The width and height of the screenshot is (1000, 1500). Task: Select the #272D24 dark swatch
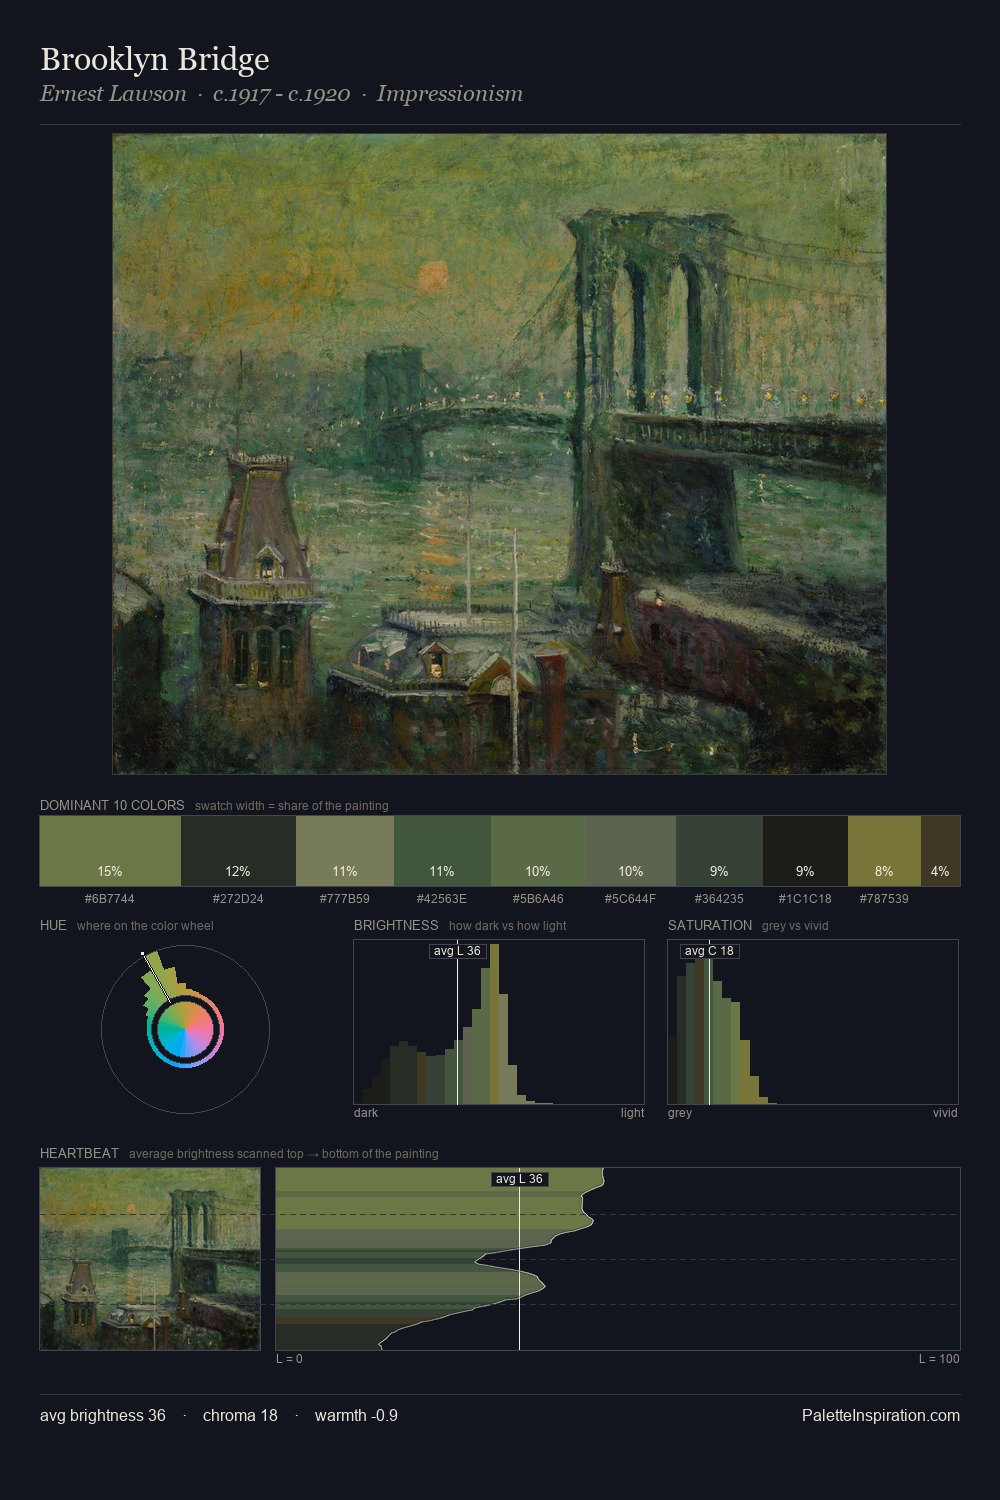pyautogui.click(x=238, y=851)
